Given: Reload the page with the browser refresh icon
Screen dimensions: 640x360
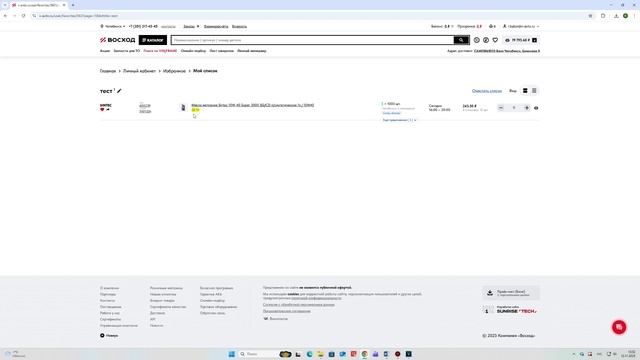Looking at the screenshot, I should (23, 16).
